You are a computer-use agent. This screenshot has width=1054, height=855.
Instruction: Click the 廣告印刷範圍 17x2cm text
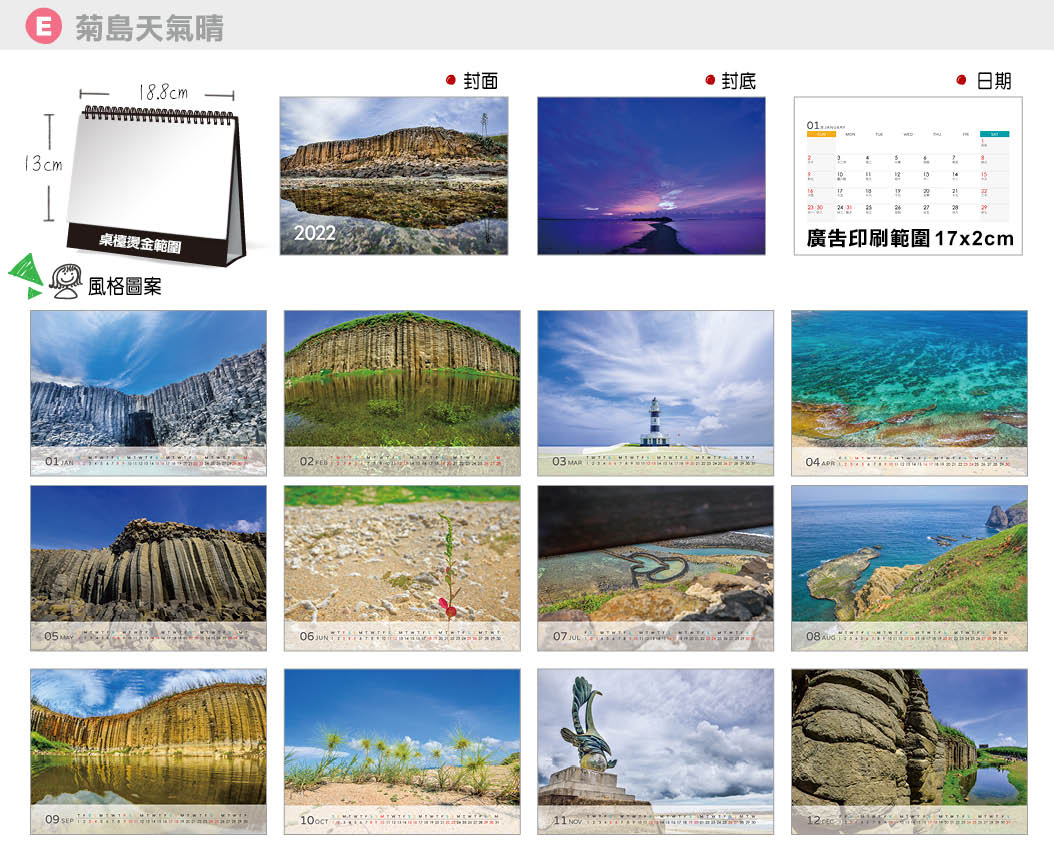pos(910,239)
